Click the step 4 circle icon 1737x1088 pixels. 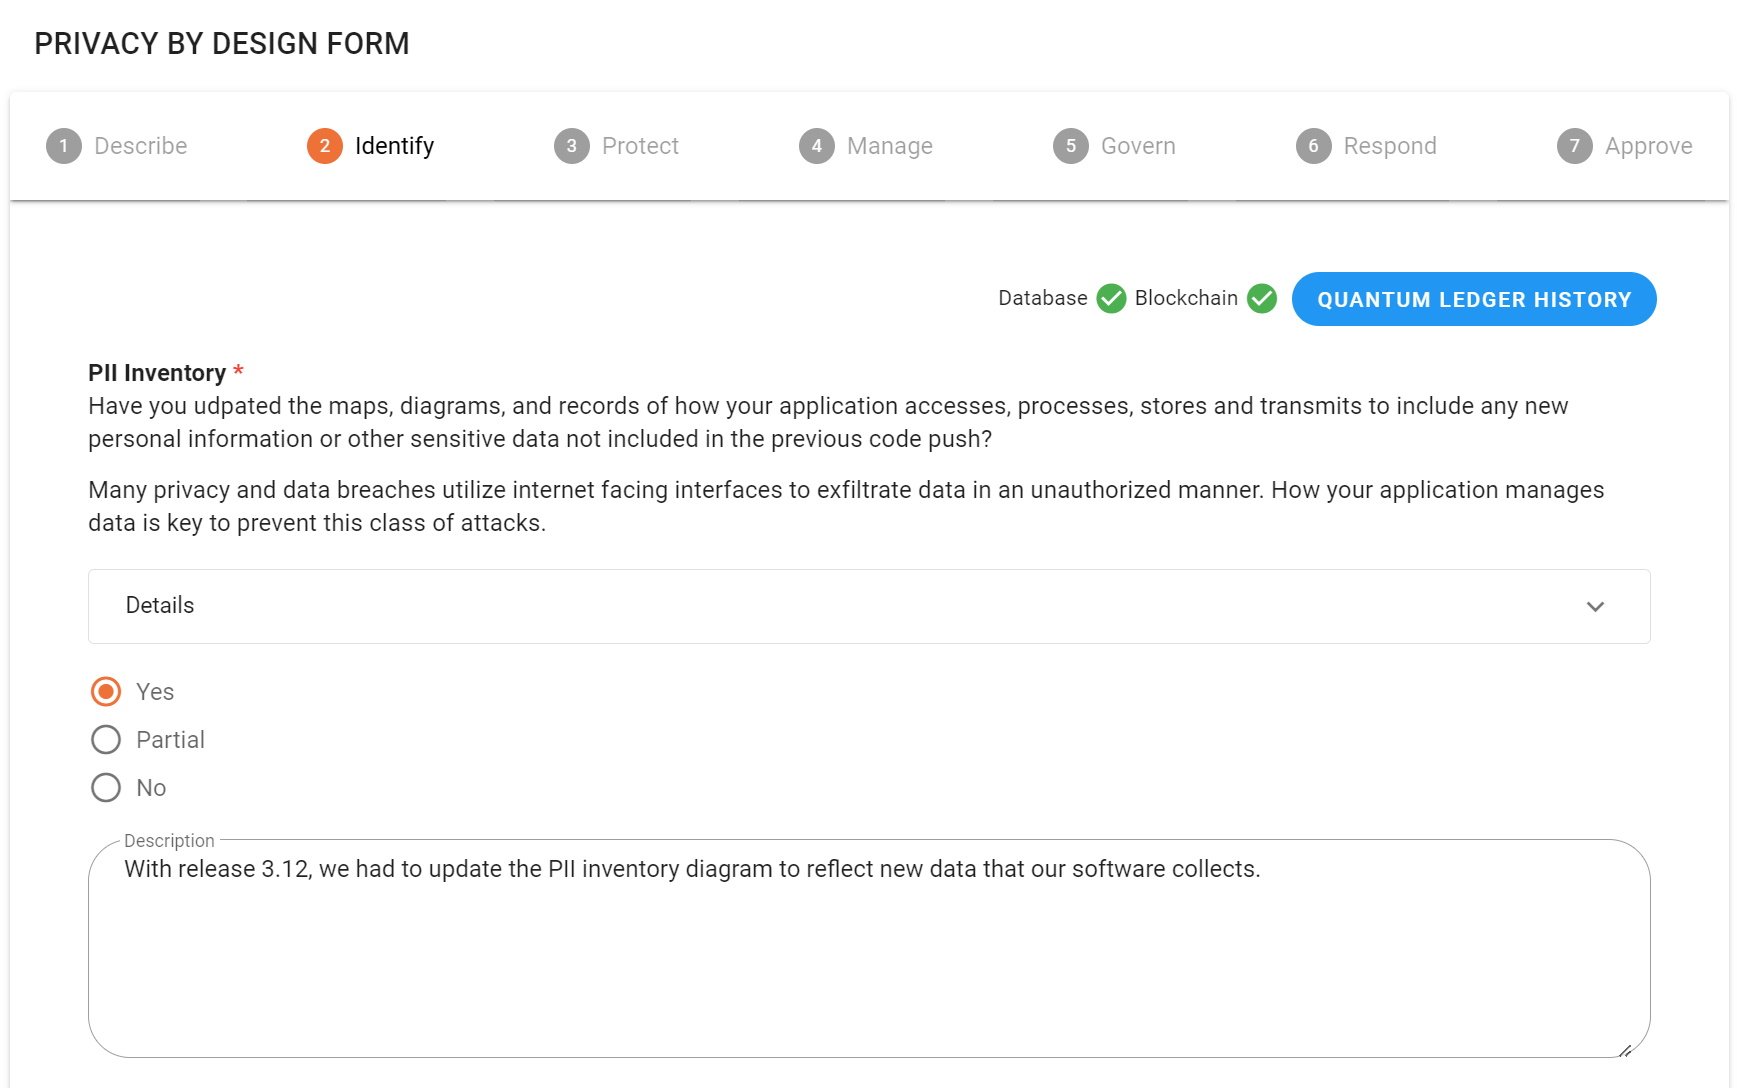click(817, 146)
